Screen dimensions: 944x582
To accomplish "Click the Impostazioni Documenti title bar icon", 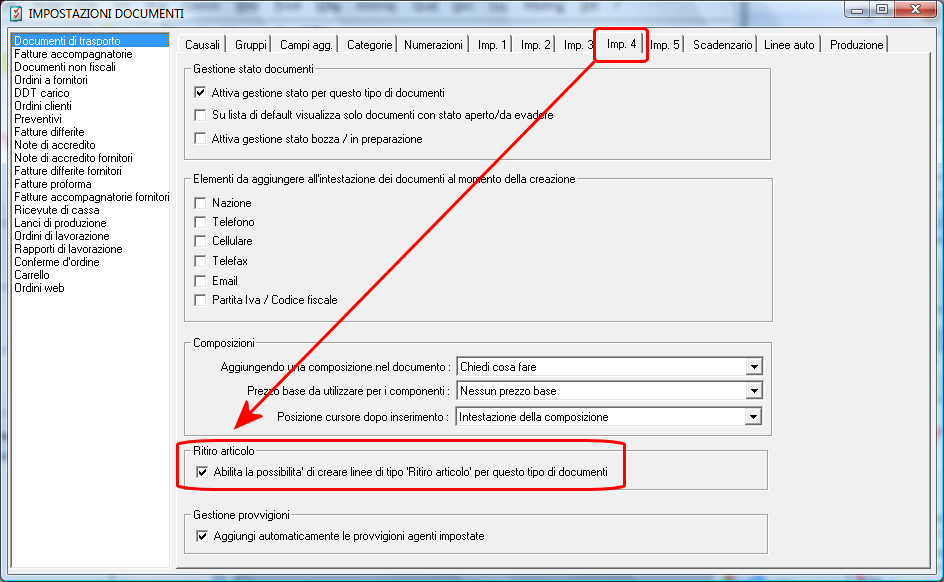I will pyautogui.click(x=16, y=13).
